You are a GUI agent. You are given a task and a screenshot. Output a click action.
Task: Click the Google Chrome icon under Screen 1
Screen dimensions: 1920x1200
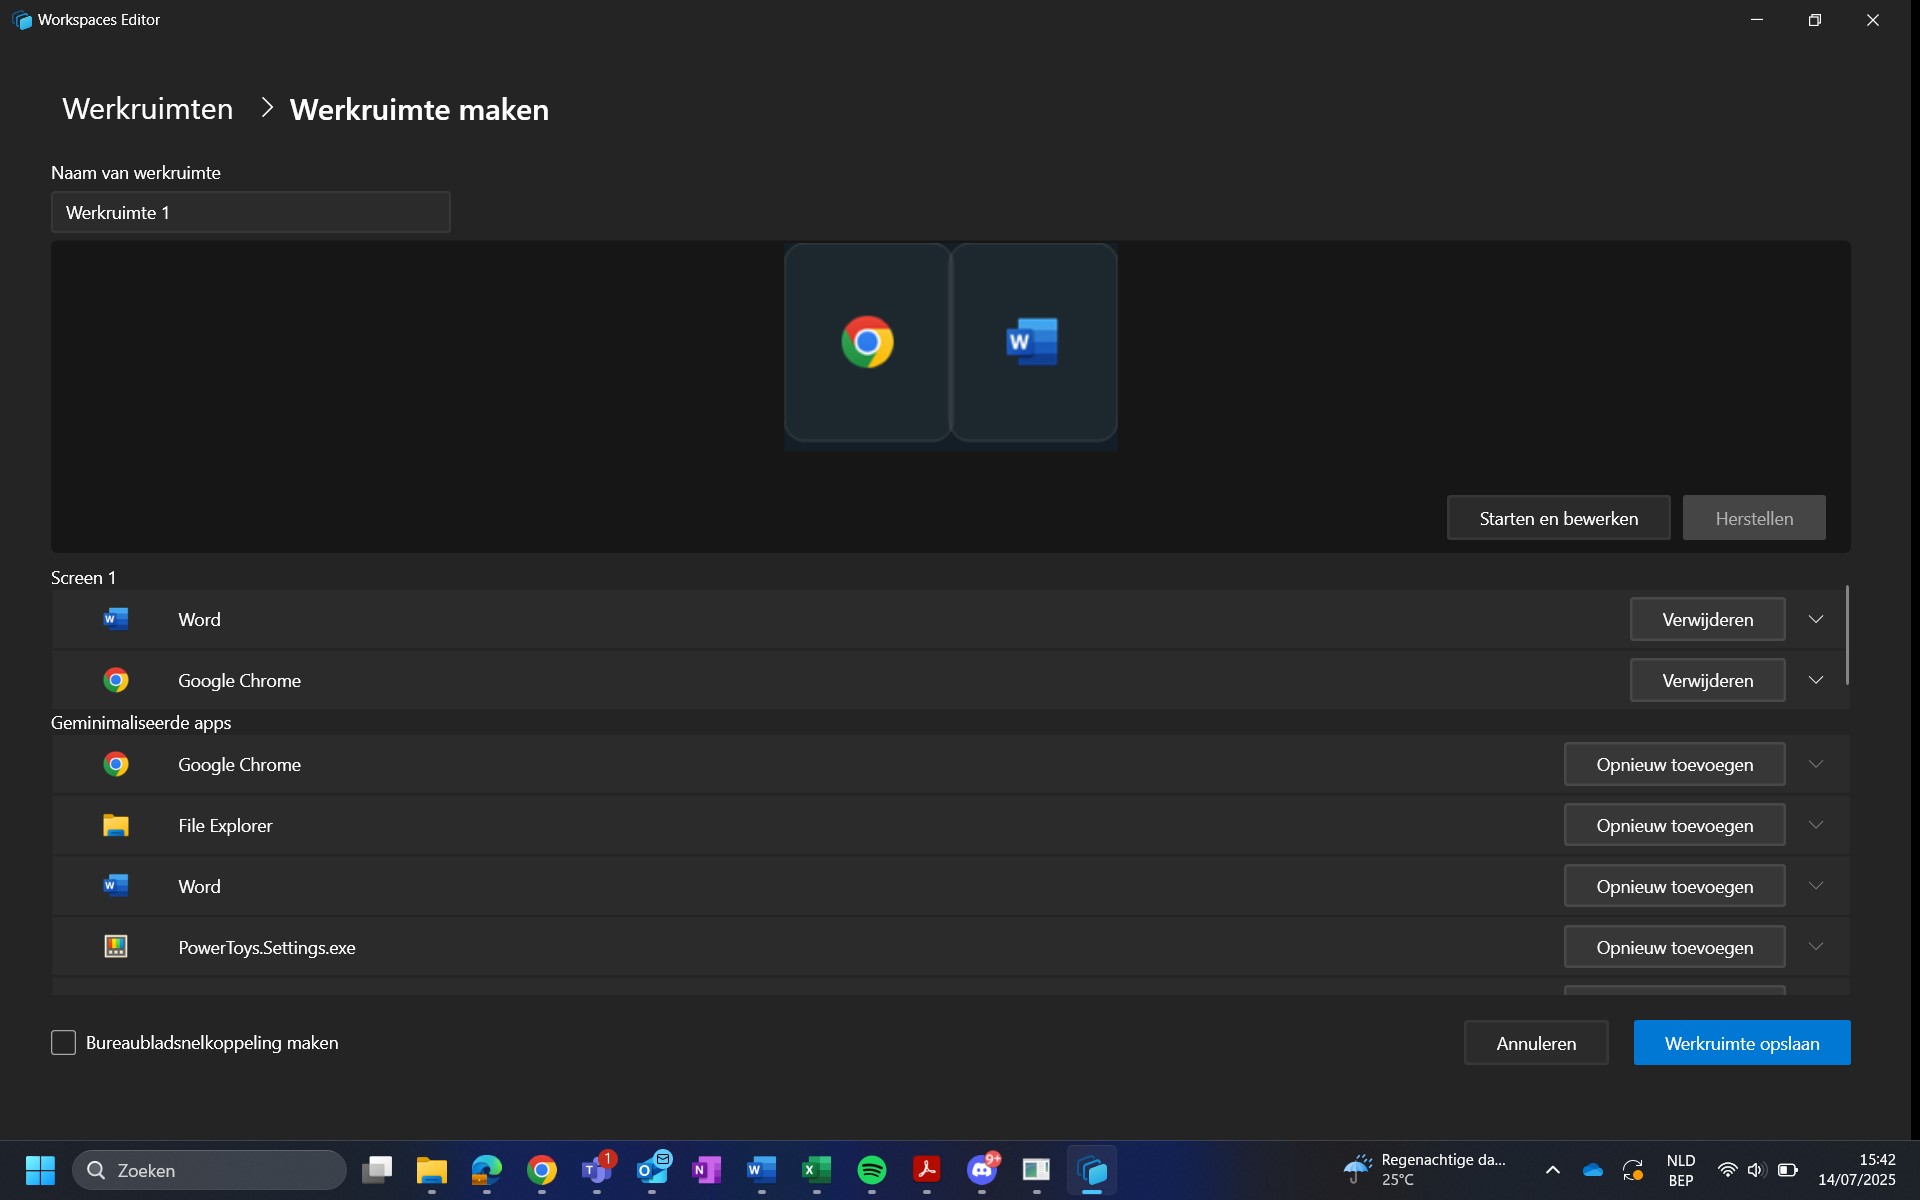tap(116, 680)
